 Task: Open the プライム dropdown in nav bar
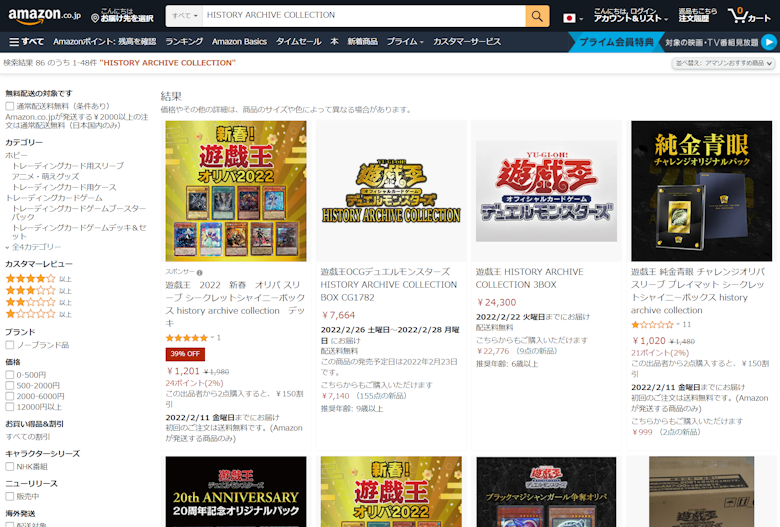(405, 42)
